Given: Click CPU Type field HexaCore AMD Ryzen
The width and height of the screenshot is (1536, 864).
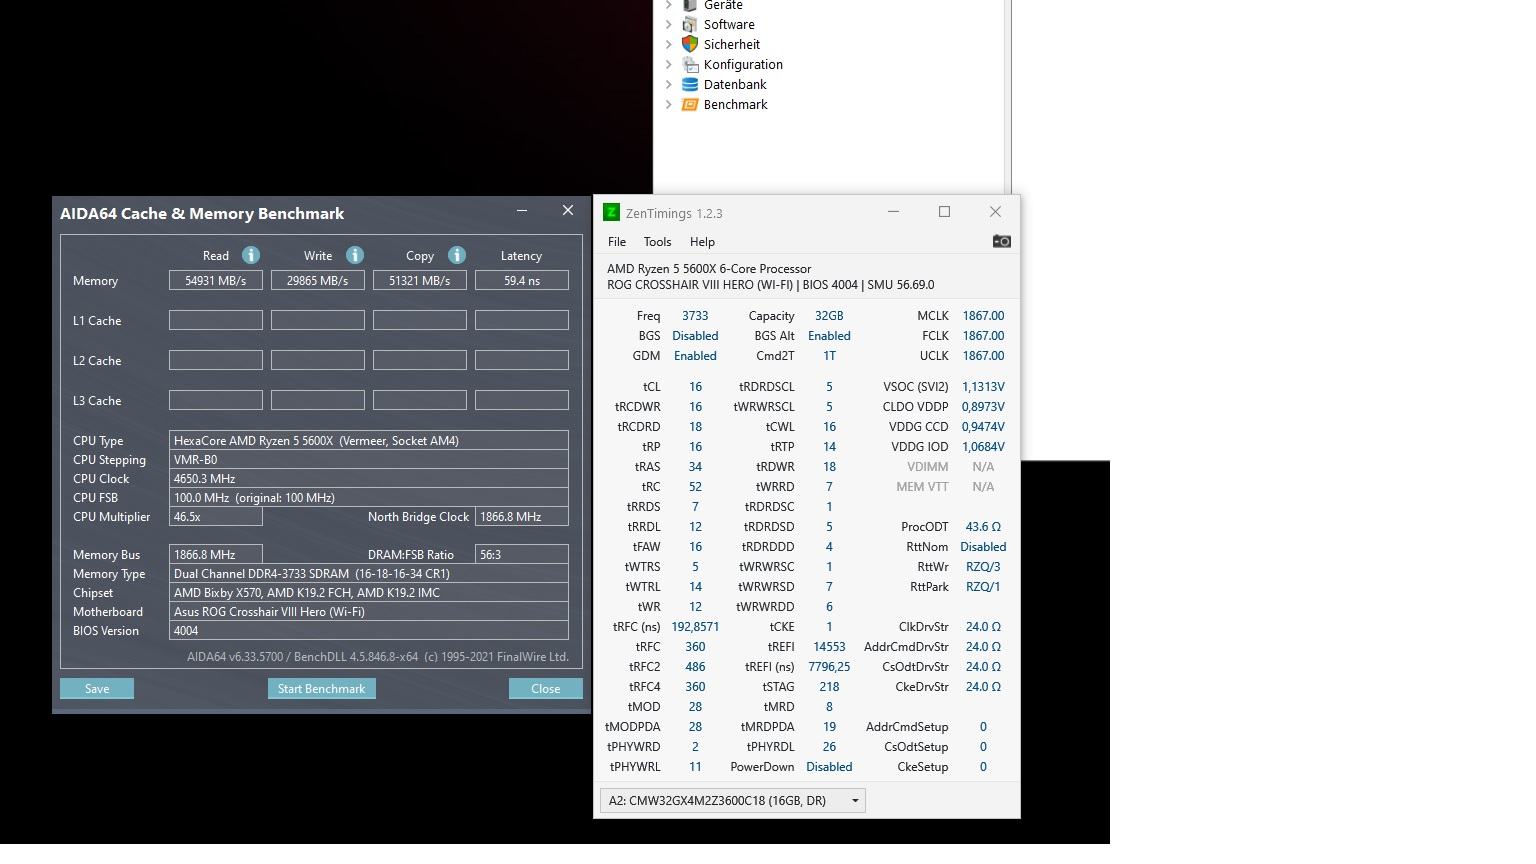Looking at the screenshot, I should [x=369, y=440].
